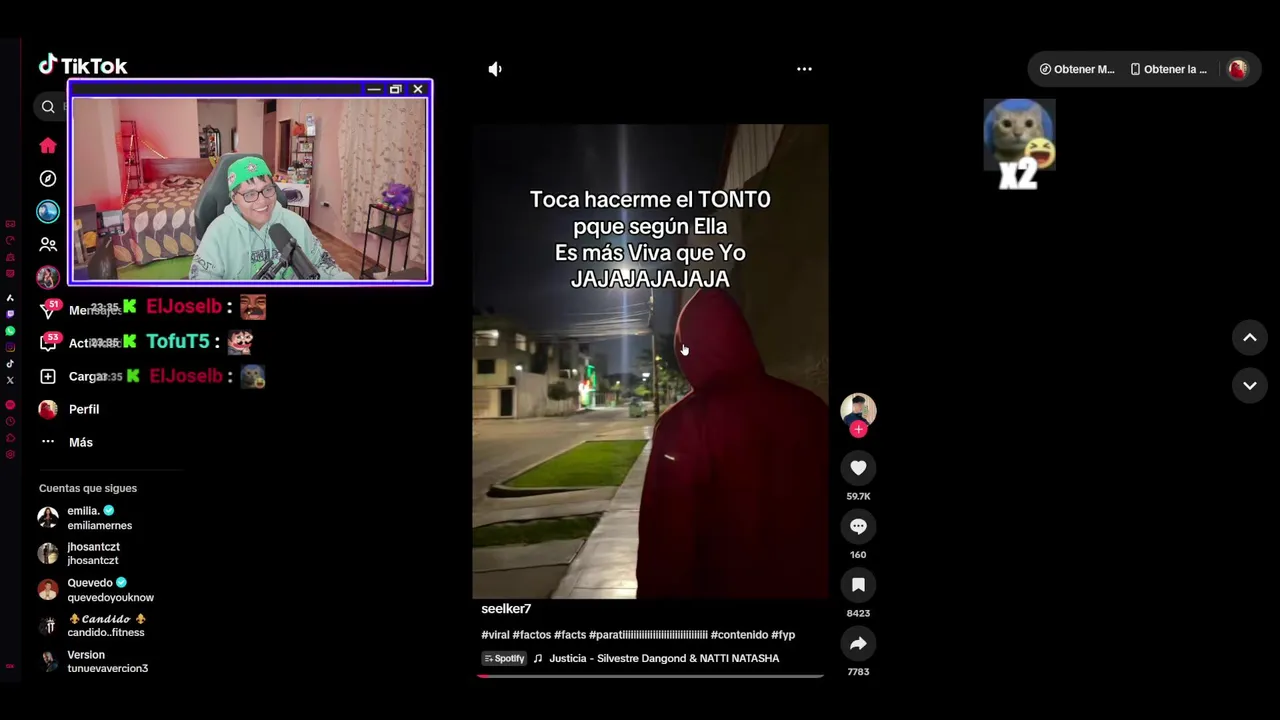This screenshot has height=720, width=1280.
Task: Click the ElJoselb chat name beside Mensajes
Action: (184, 307)
